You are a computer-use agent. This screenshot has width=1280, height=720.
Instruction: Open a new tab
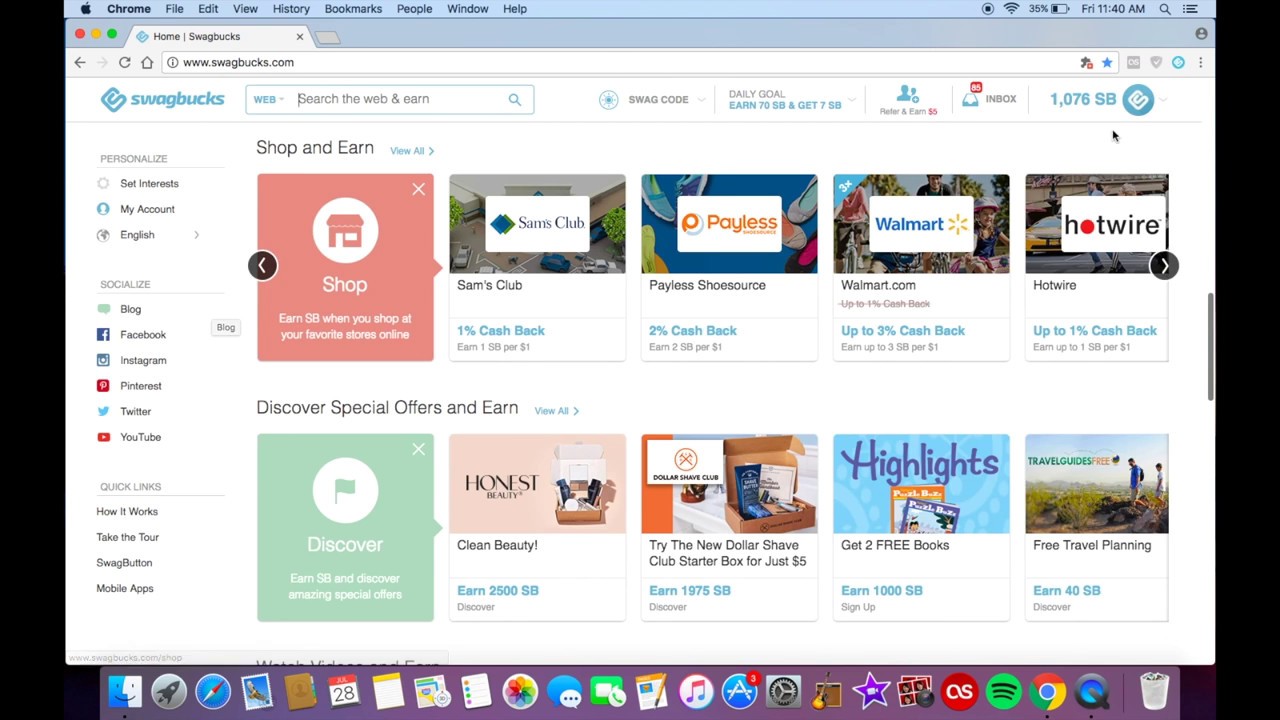tap(327, 37)
